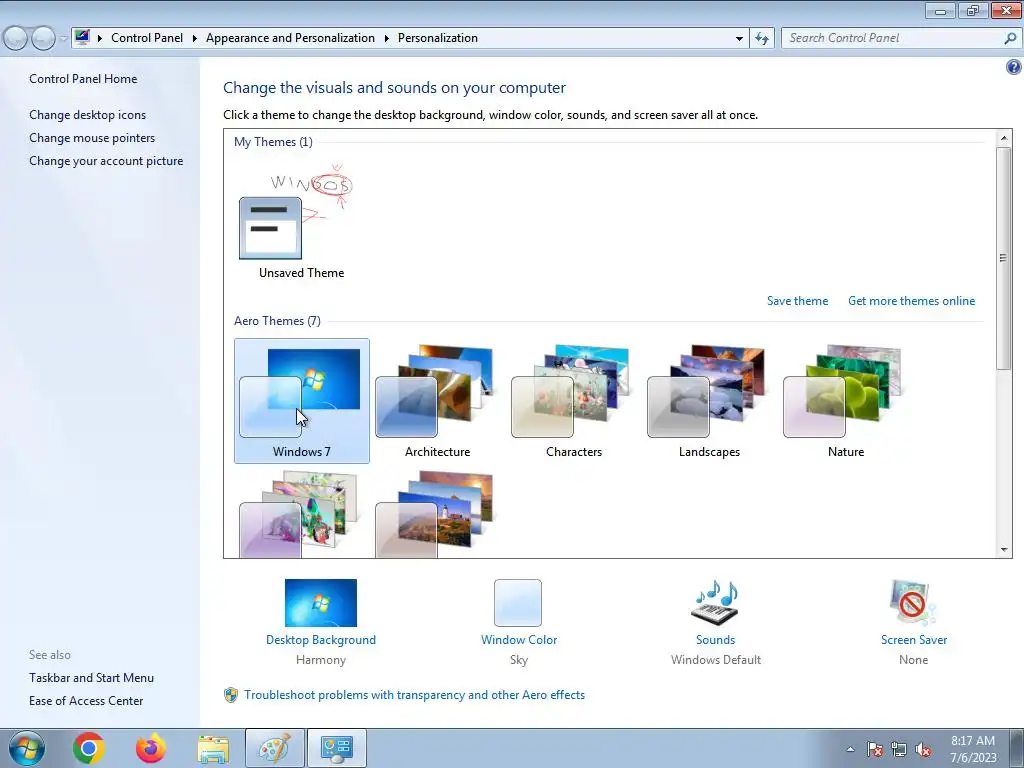Open Action Center flag icon

click(874, 749)
